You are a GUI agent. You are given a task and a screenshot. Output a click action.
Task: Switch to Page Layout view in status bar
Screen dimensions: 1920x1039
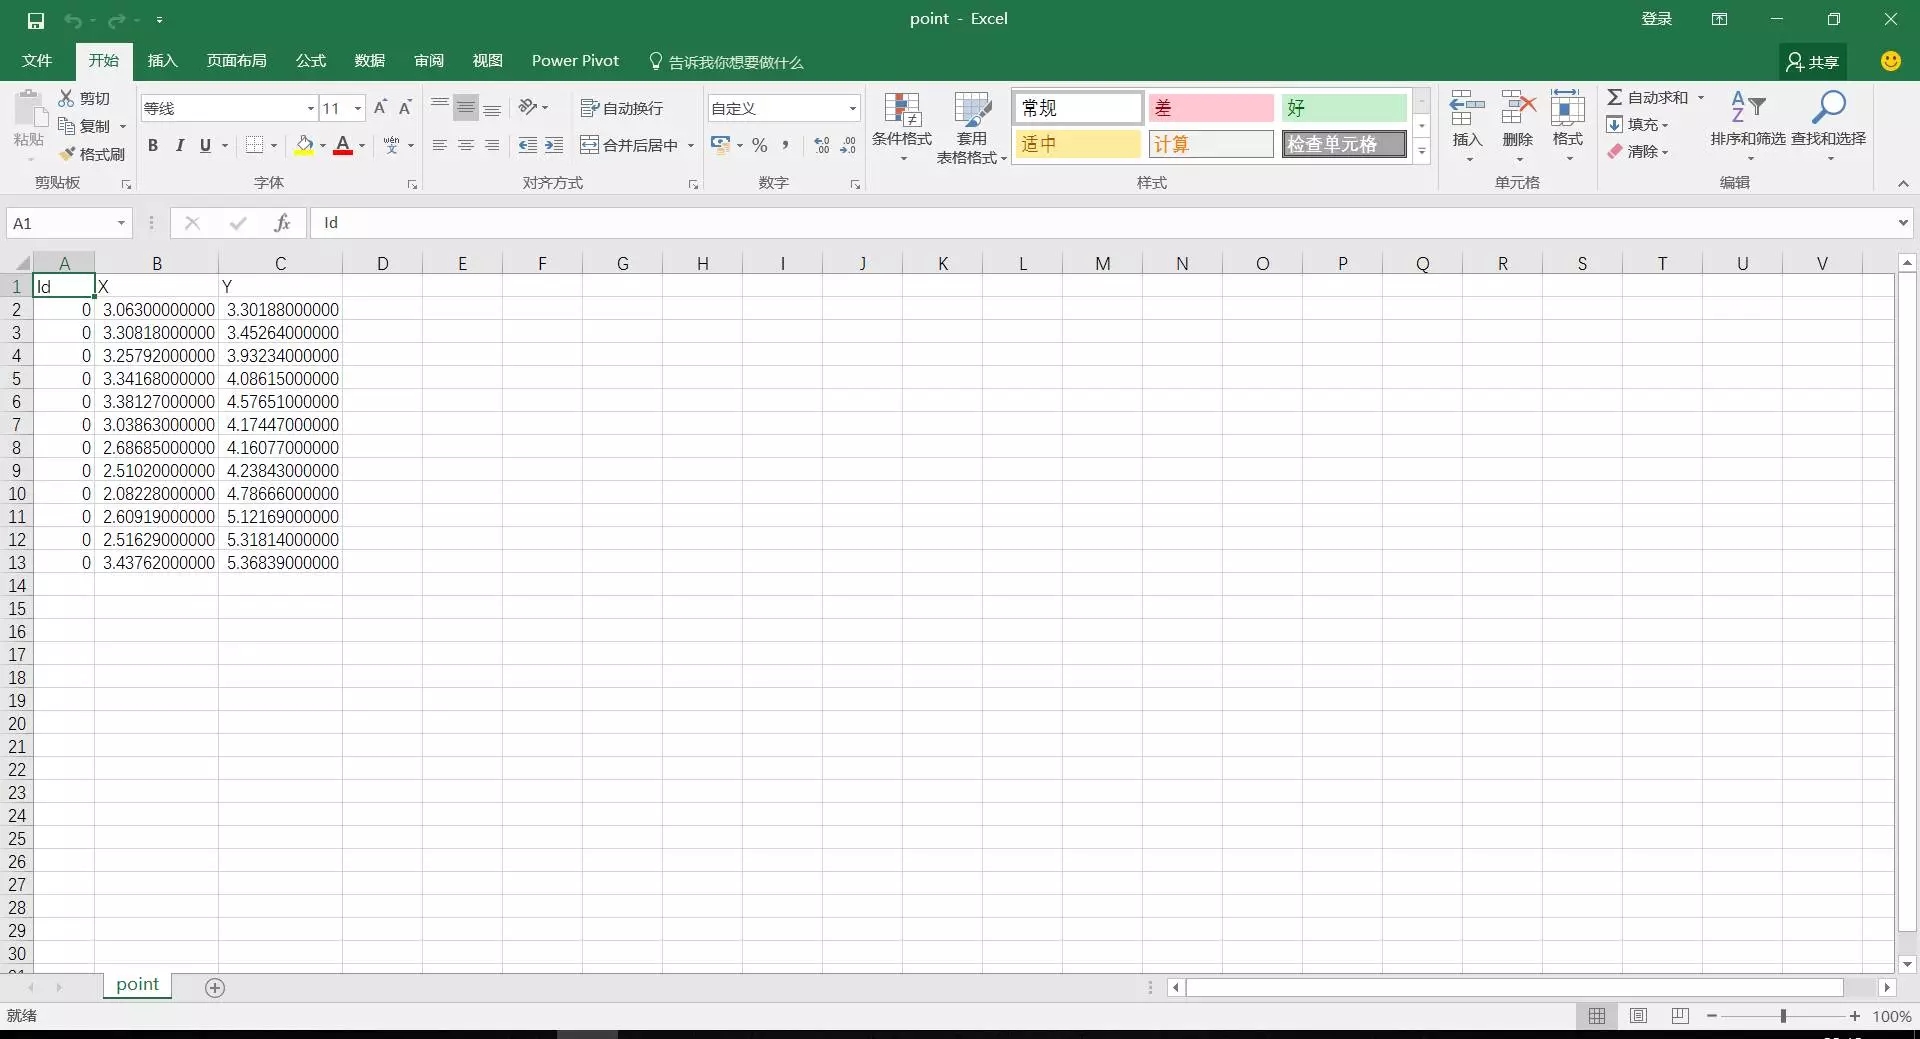[x=1638, y=1016]
